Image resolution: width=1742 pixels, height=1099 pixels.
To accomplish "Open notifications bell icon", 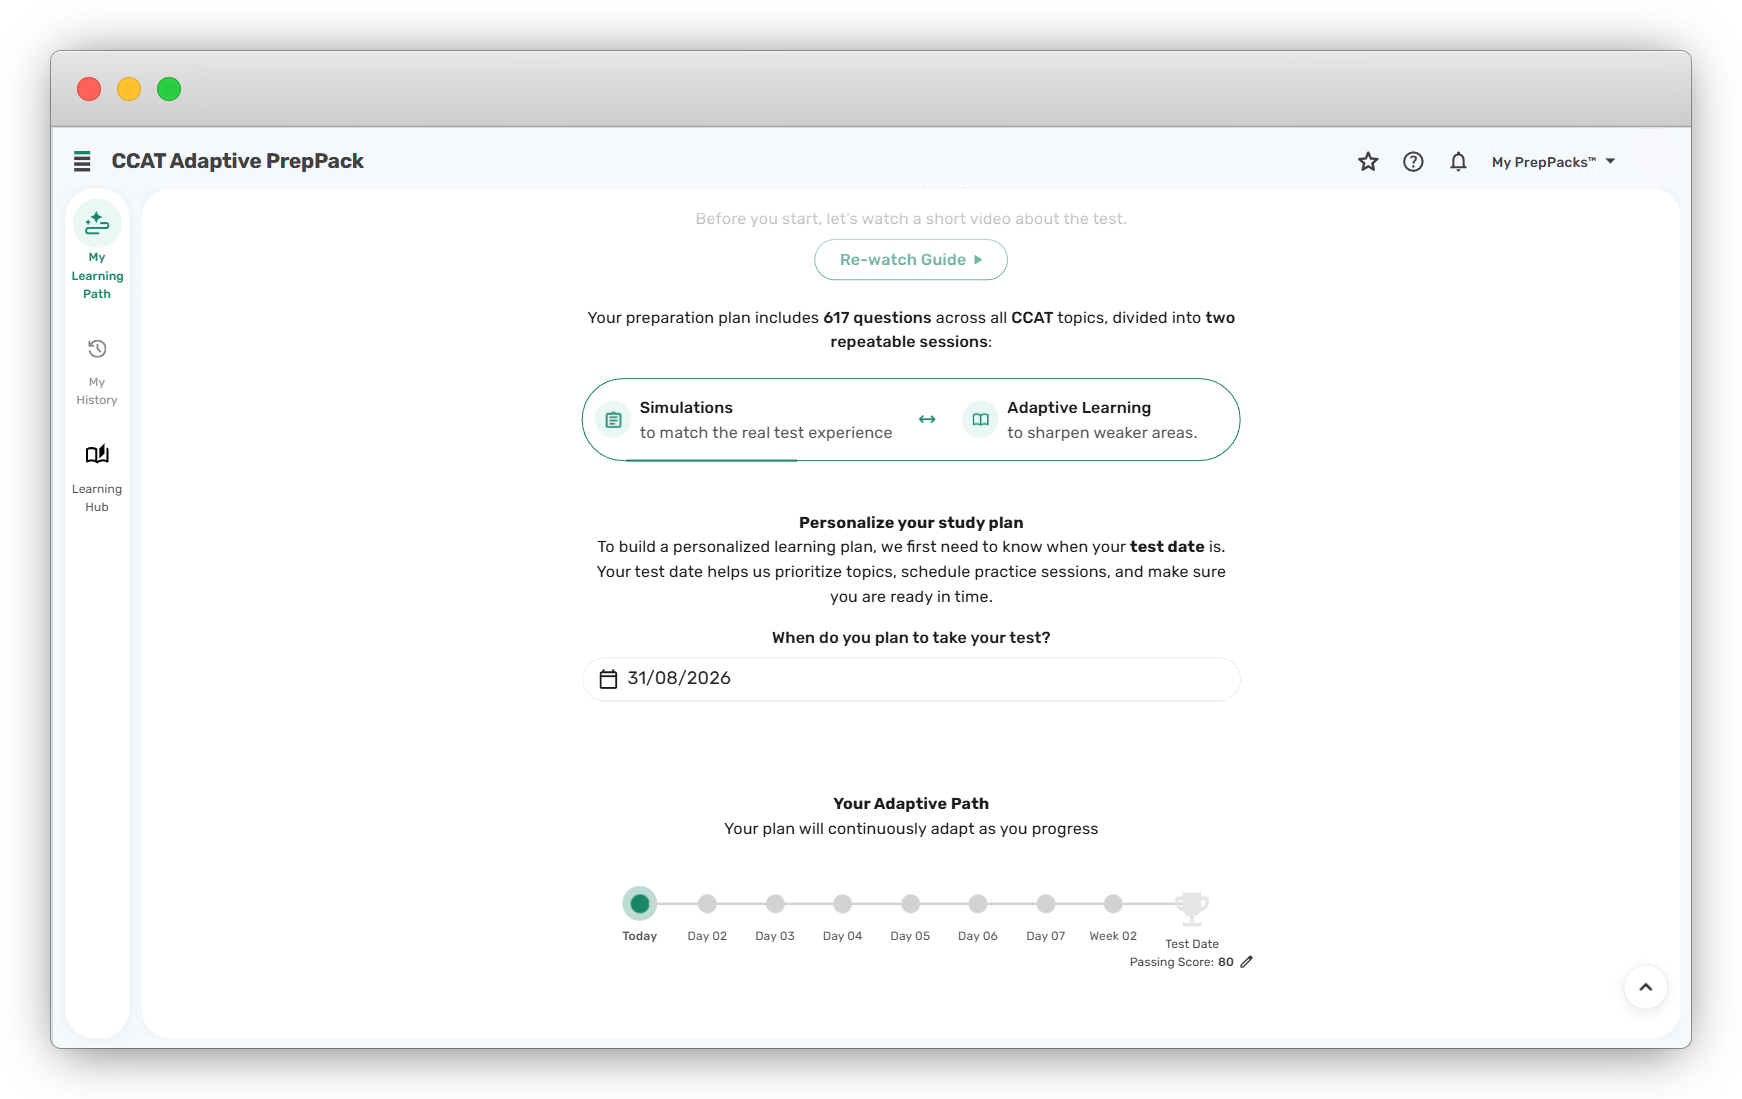I will [x=1458, y=162].
